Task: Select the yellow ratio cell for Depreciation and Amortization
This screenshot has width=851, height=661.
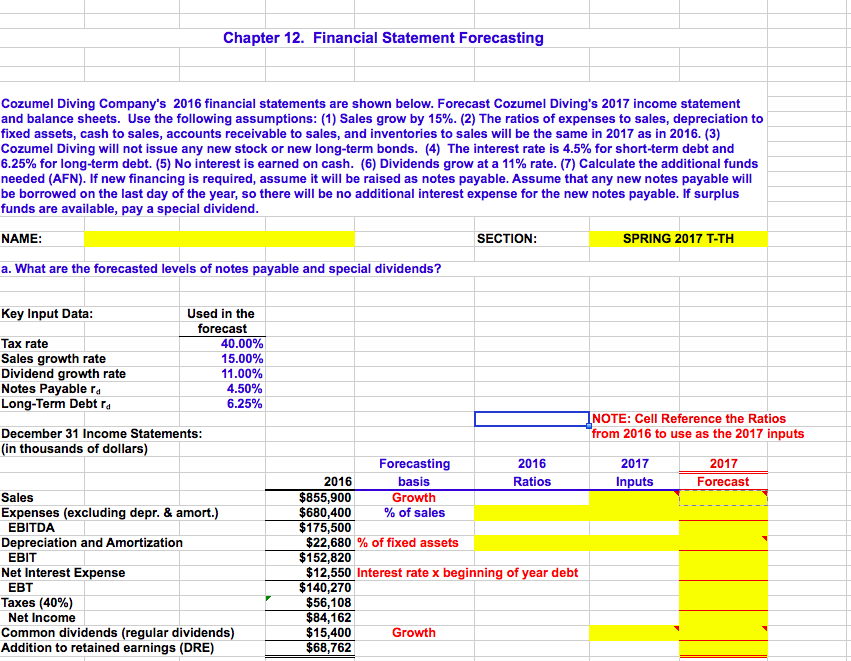Action: [531, 542]
